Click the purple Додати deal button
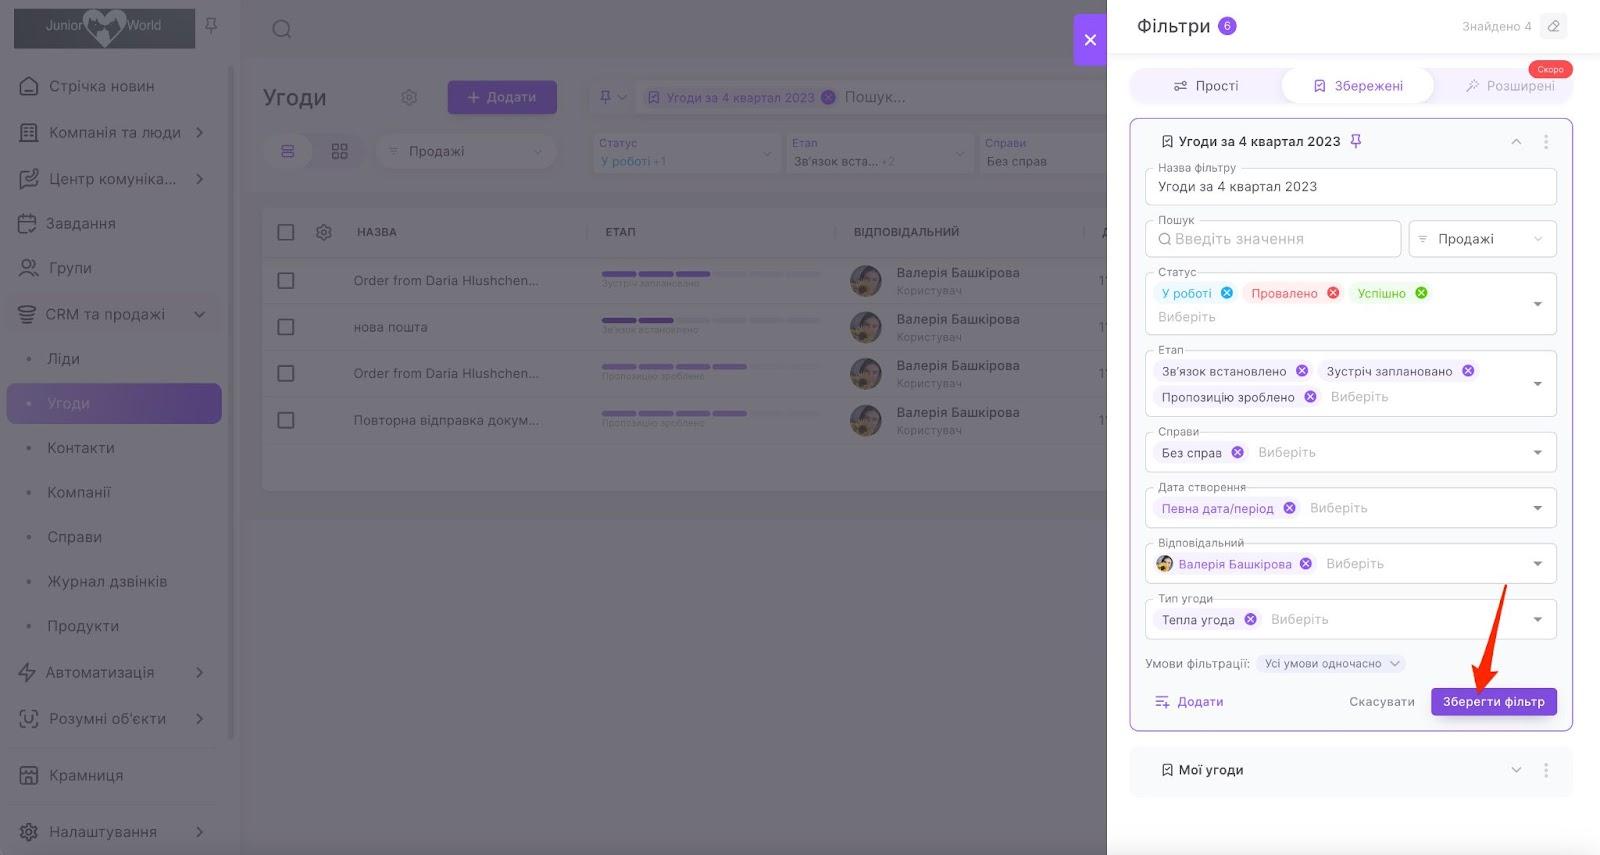 (x=502, y=97)
